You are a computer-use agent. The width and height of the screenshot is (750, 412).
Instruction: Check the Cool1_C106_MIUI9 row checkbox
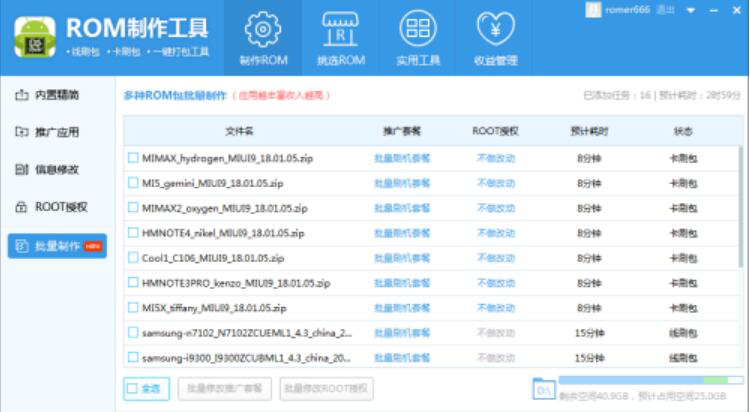(133, 257)
